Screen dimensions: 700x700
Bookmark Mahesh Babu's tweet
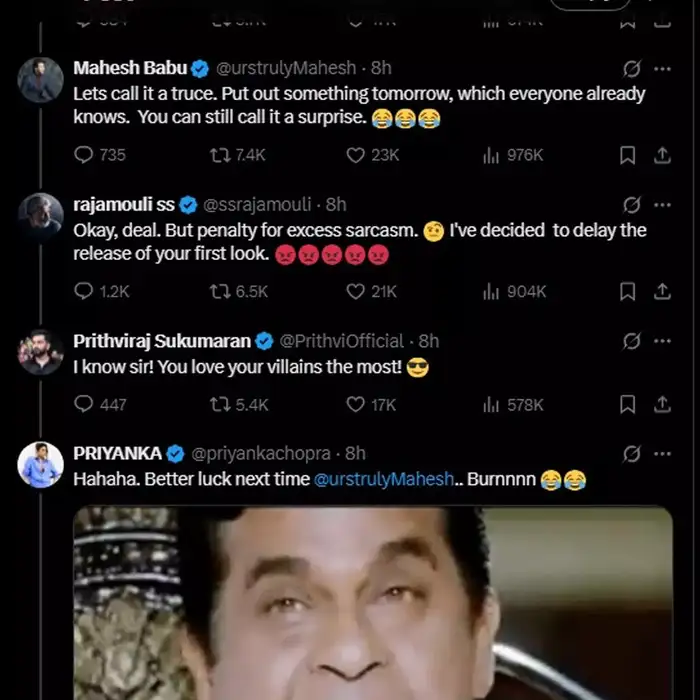coord(627,155)
